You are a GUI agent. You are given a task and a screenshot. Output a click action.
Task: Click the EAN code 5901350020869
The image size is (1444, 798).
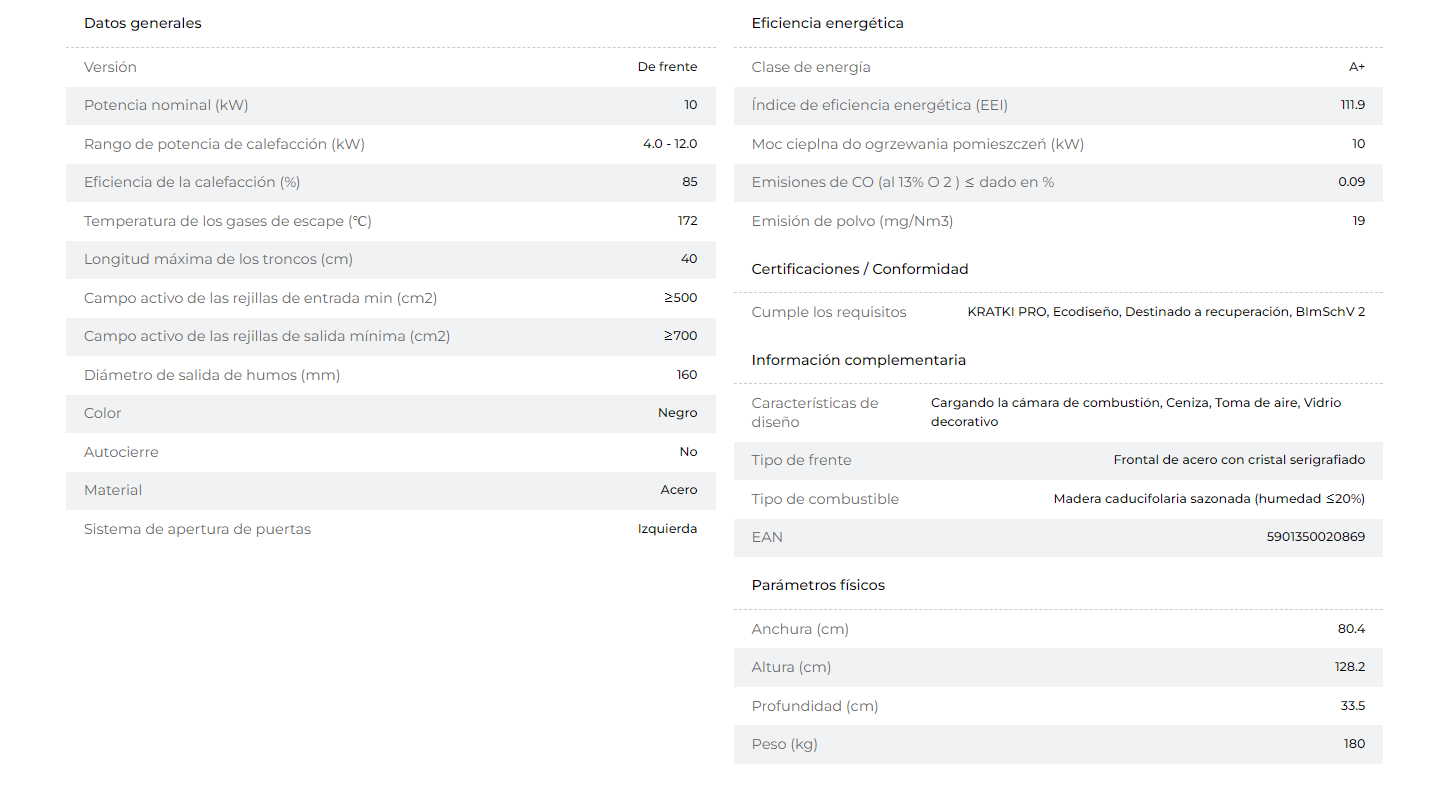pos(1315,537)
